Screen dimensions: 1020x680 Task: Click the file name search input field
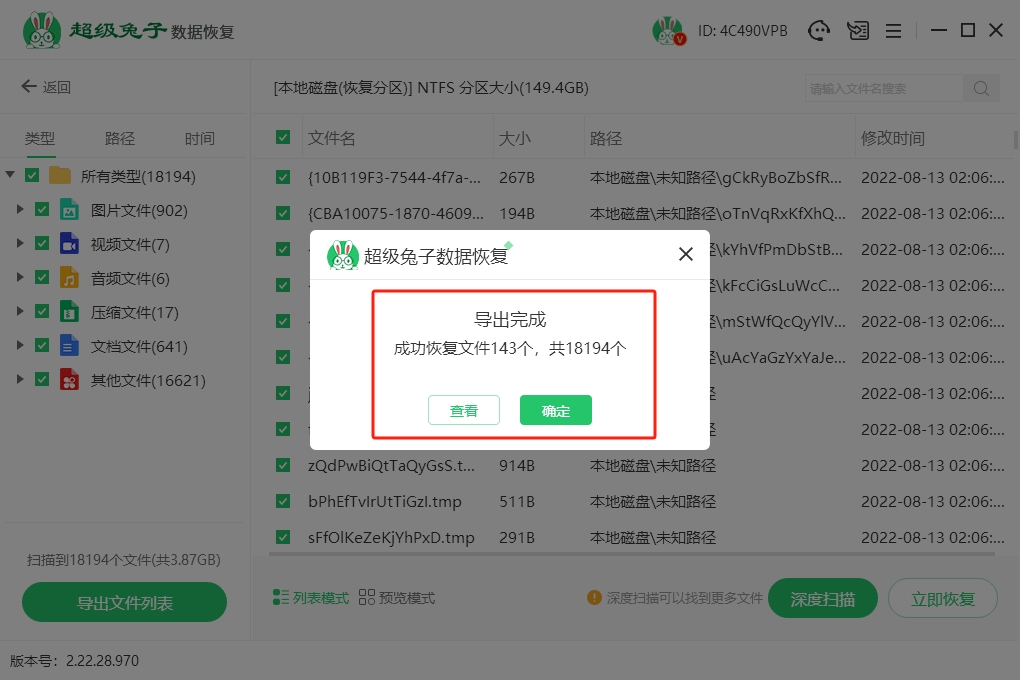[884, 88]
